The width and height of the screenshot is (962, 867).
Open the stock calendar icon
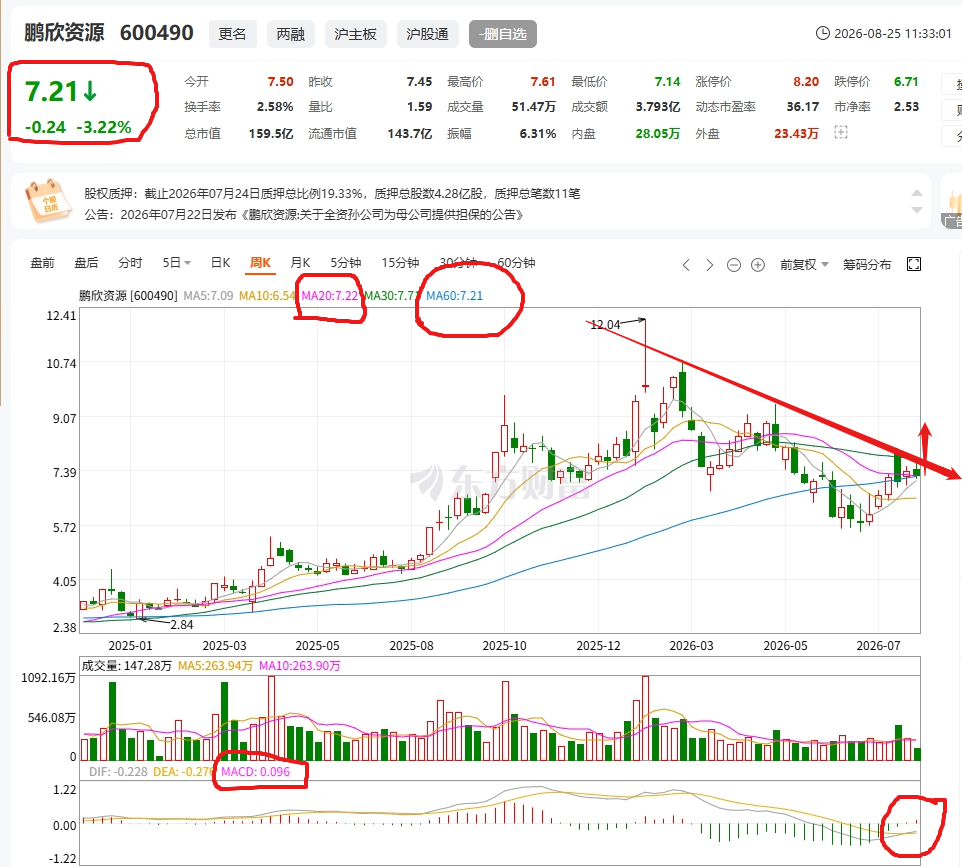point(45,201)
